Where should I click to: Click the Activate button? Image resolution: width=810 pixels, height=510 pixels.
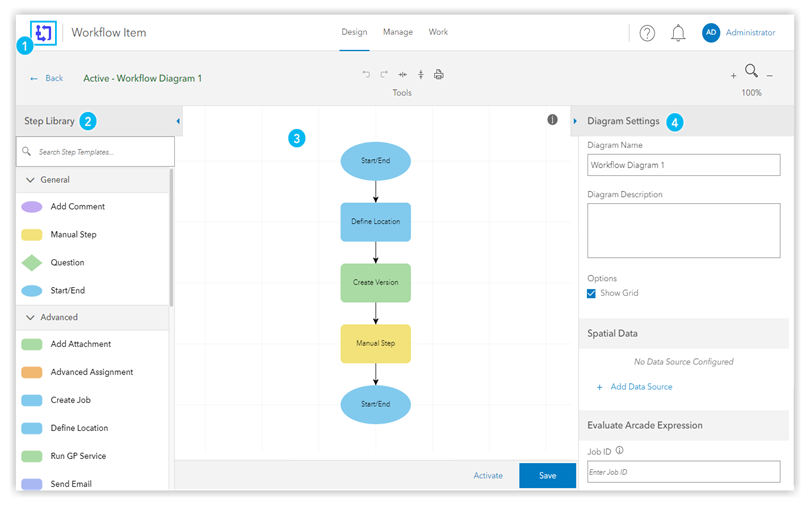click(488, 475)
